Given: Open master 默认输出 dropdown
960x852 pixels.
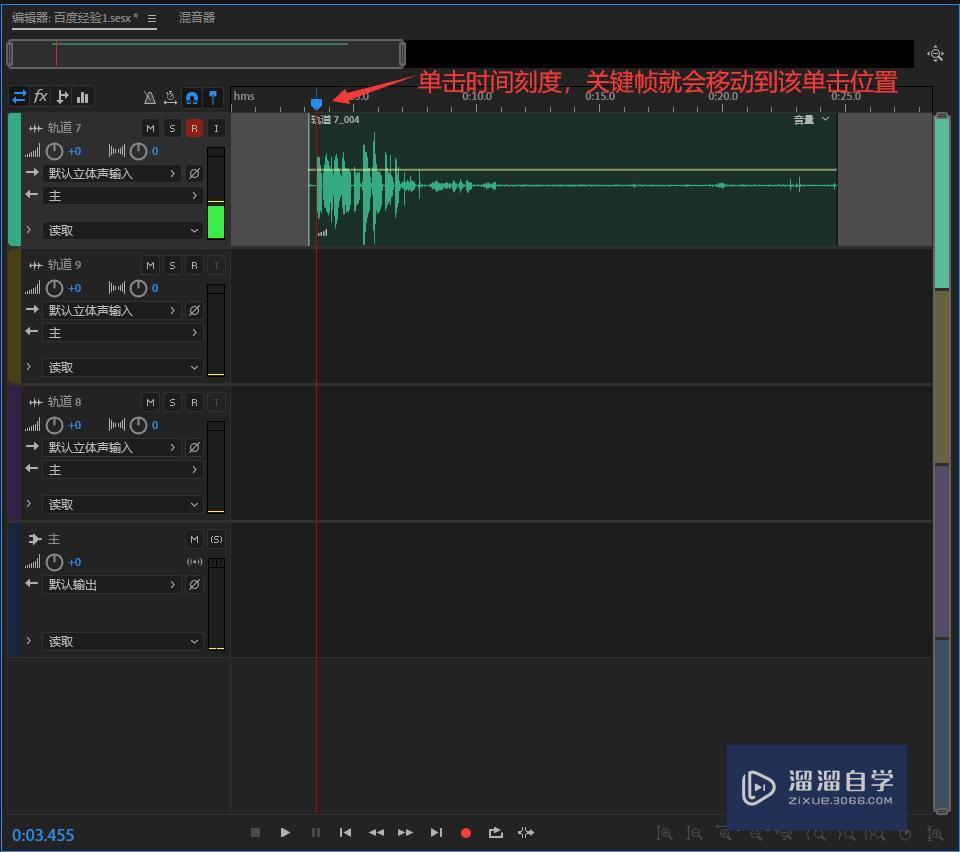Looking at the screenshot, I should [112, 585].
